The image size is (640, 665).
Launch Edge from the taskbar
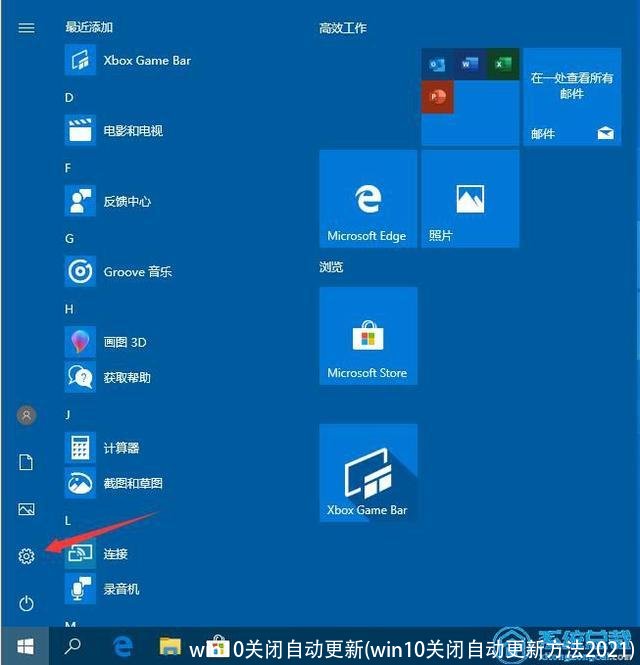click(x=123, y=646)
